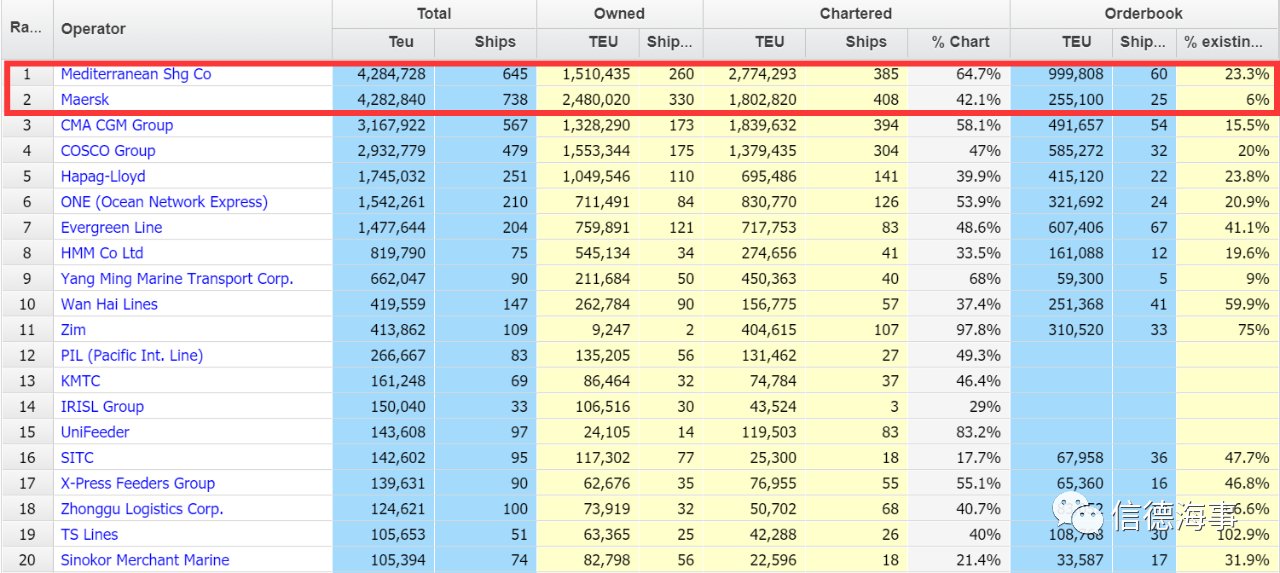Select the orderbook TEU cell 607,406

coord(1061,228)
